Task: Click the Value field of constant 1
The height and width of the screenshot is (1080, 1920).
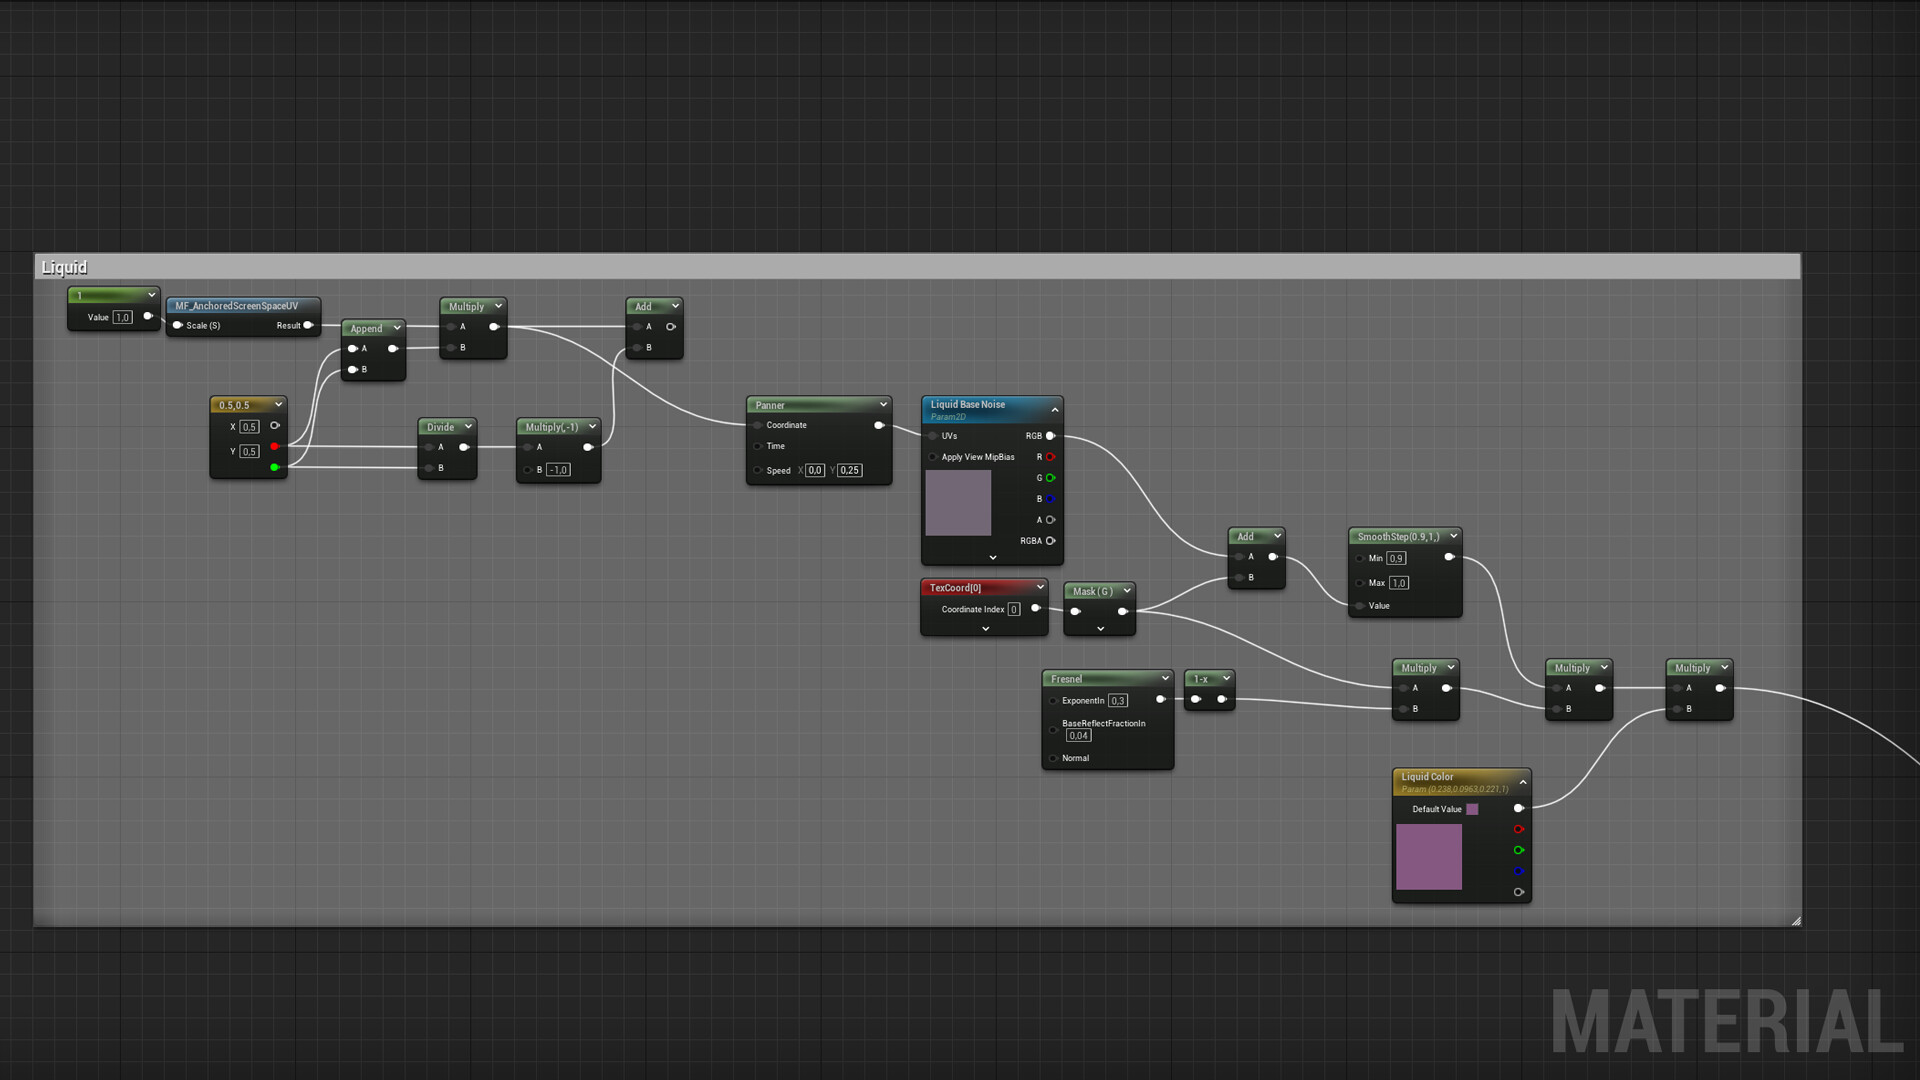Action: point(123,317)
